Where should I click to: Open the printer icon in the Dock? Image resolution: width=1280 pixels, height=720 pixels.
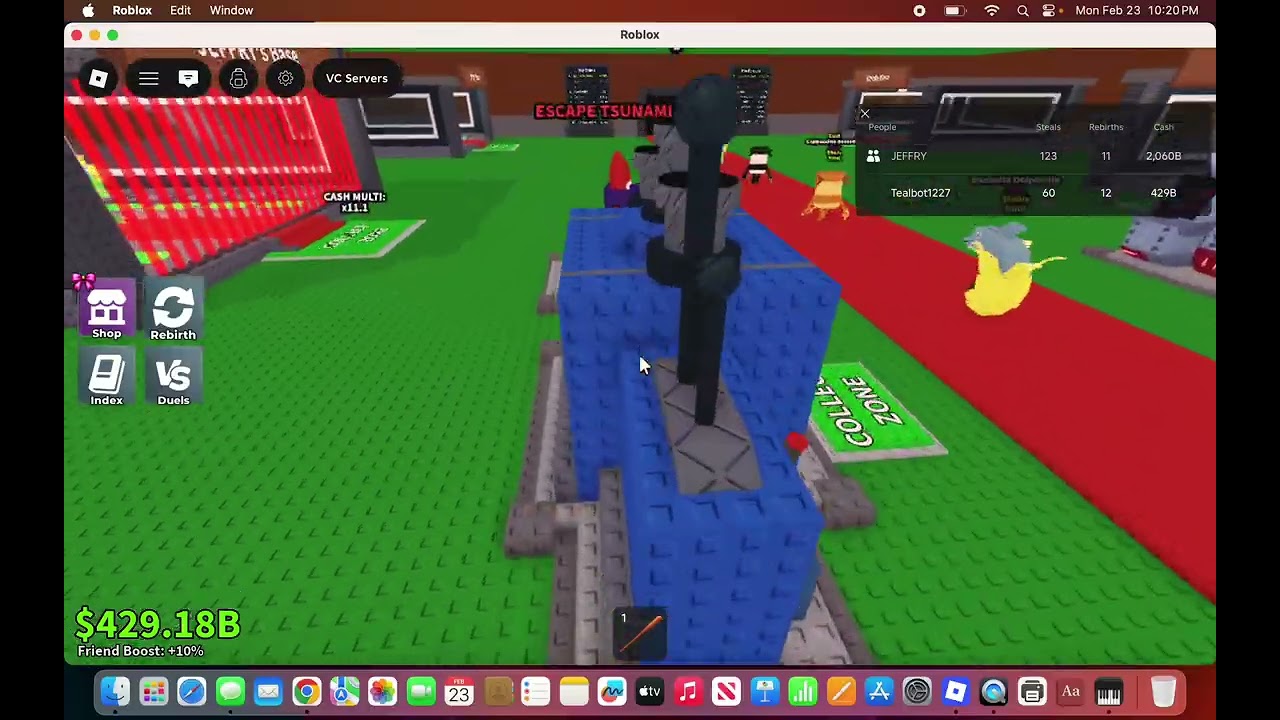[x=1032, y=691]
